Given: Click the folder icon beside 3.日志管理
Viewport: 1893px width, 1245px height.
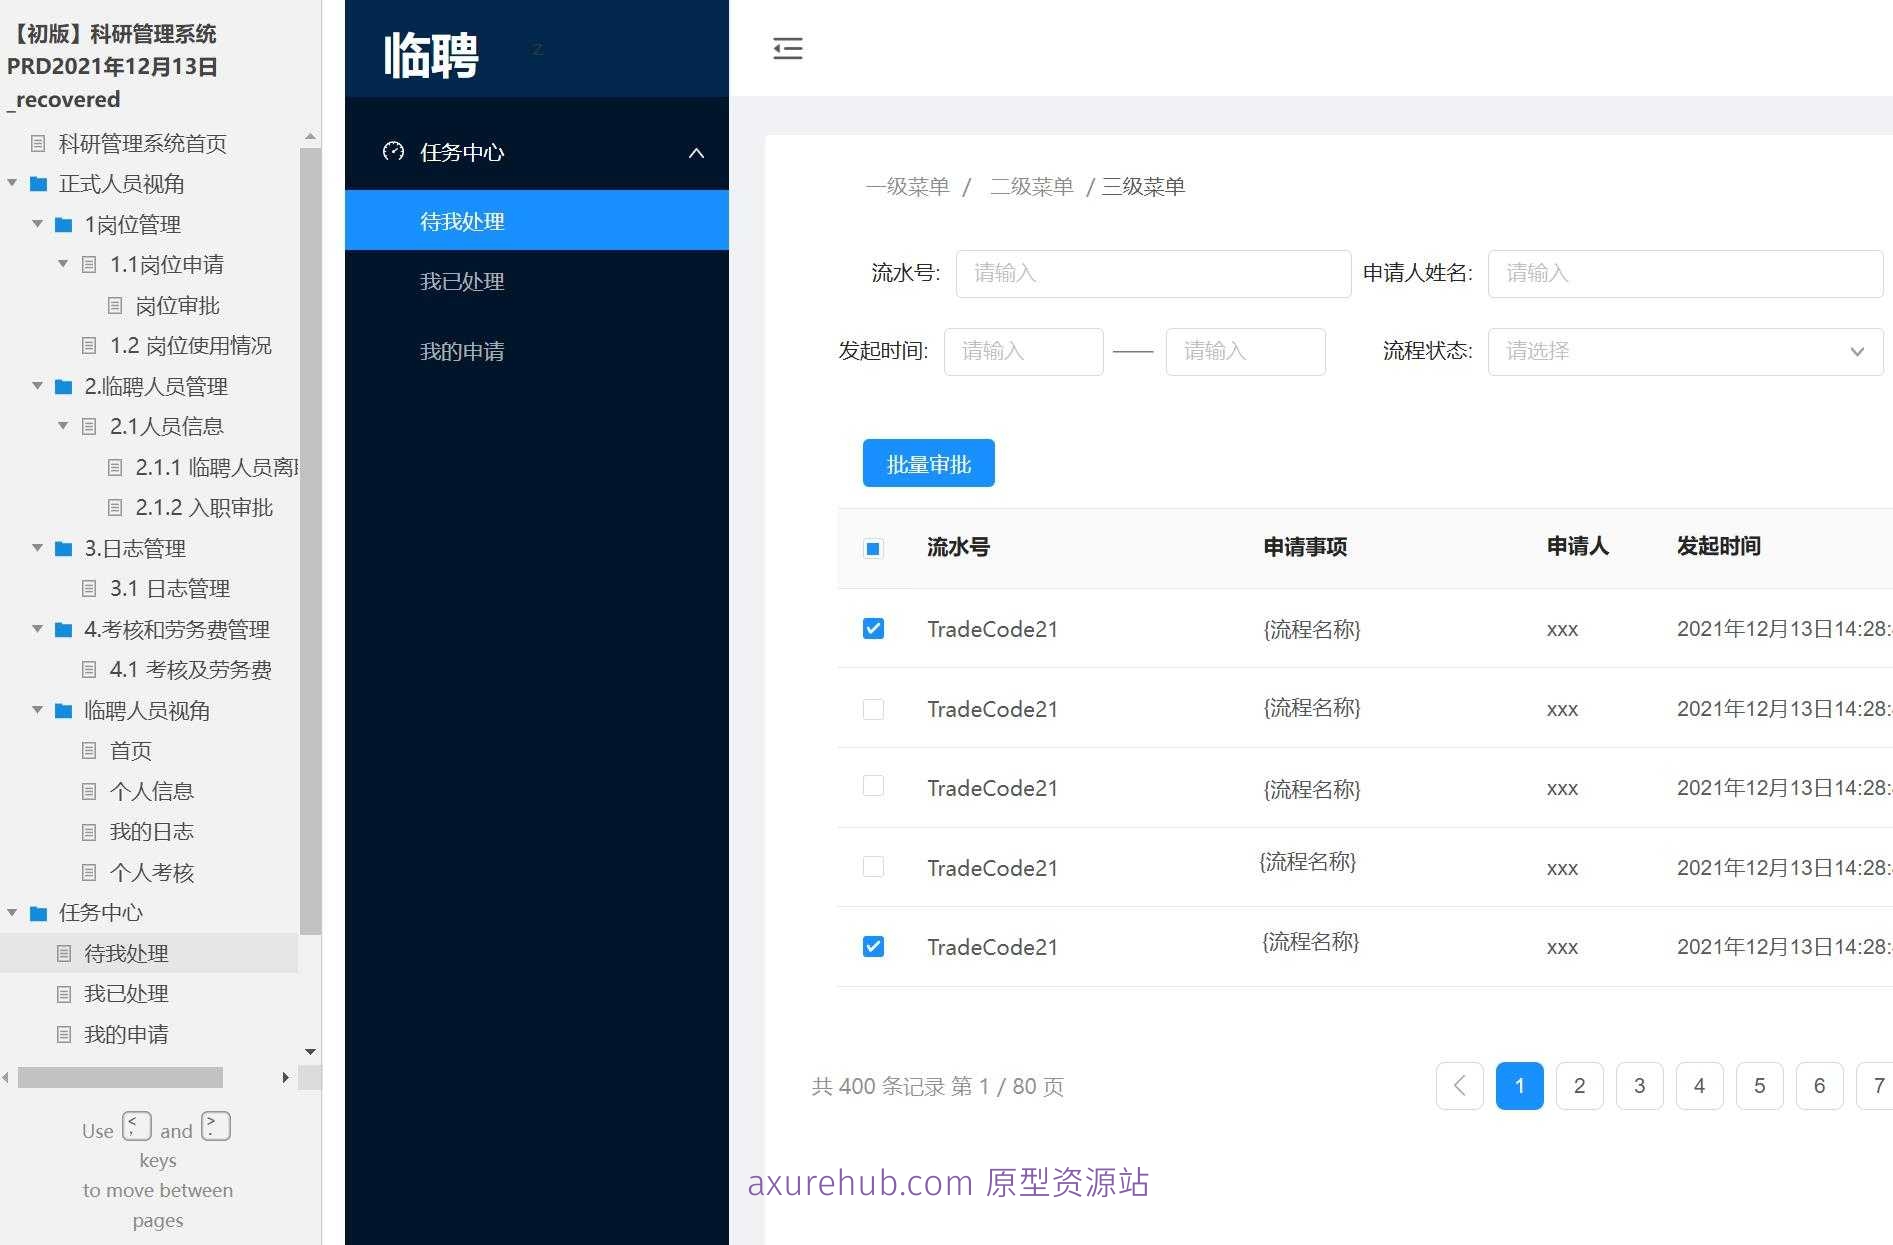Looking at the screenshot, I should (62, 548).
